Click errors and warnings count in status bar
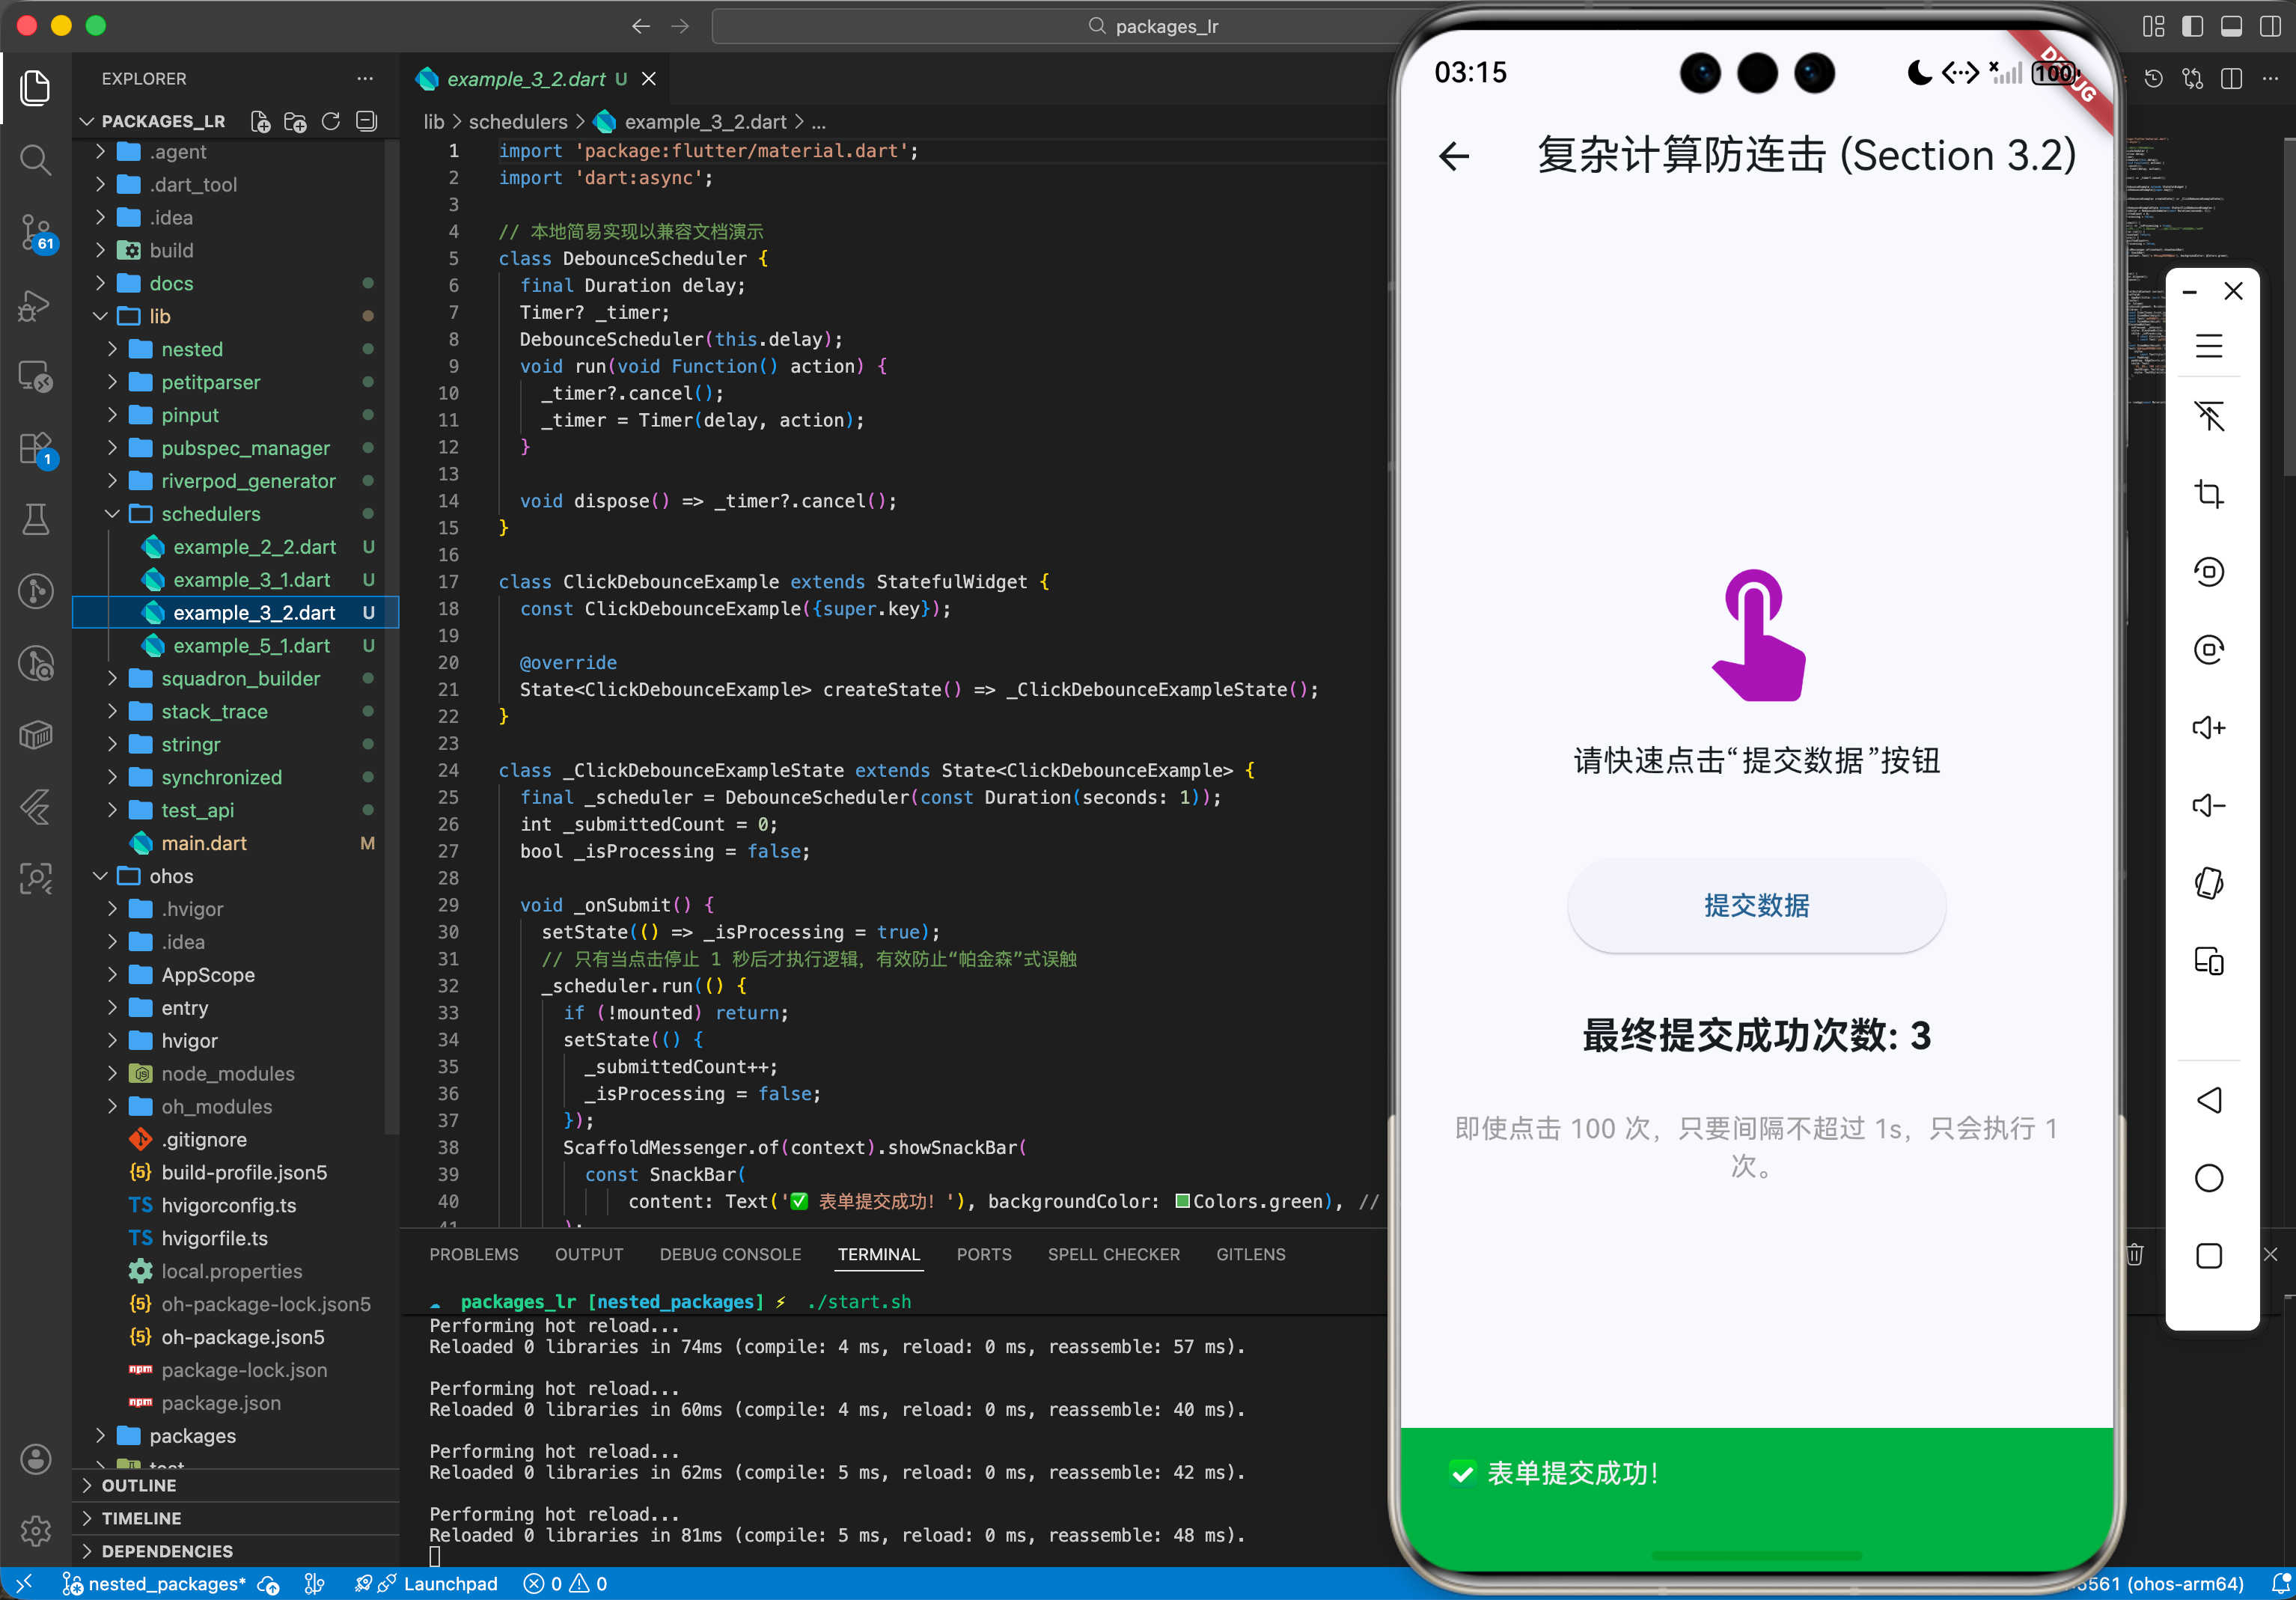 (566, 1584)
